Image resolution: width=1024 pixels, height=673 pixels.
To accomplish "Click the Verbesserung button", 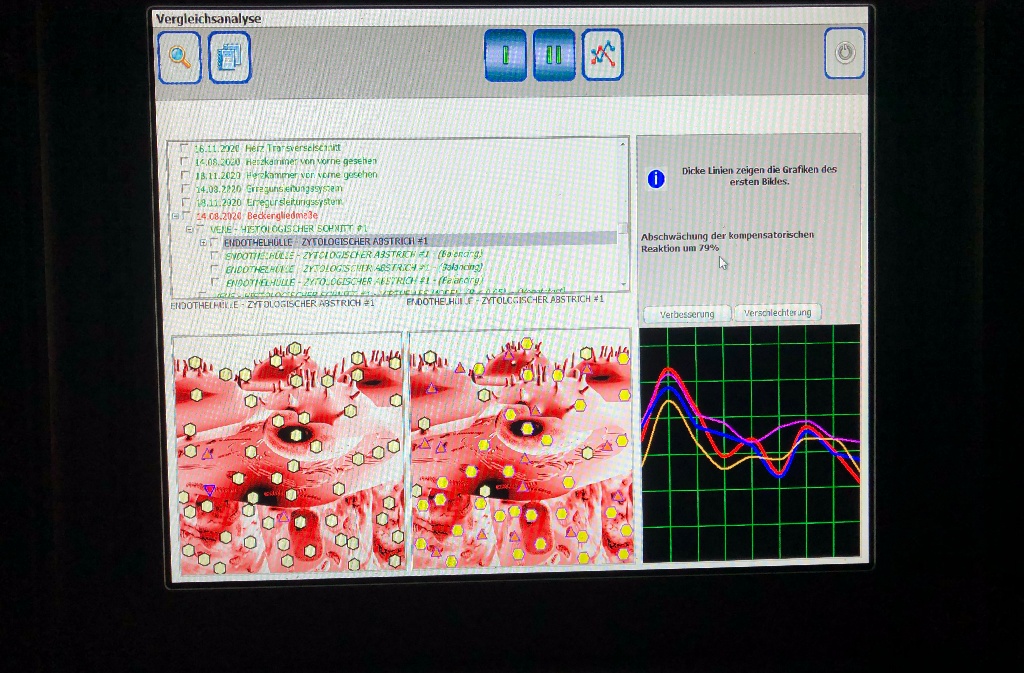I will point(687,314).
